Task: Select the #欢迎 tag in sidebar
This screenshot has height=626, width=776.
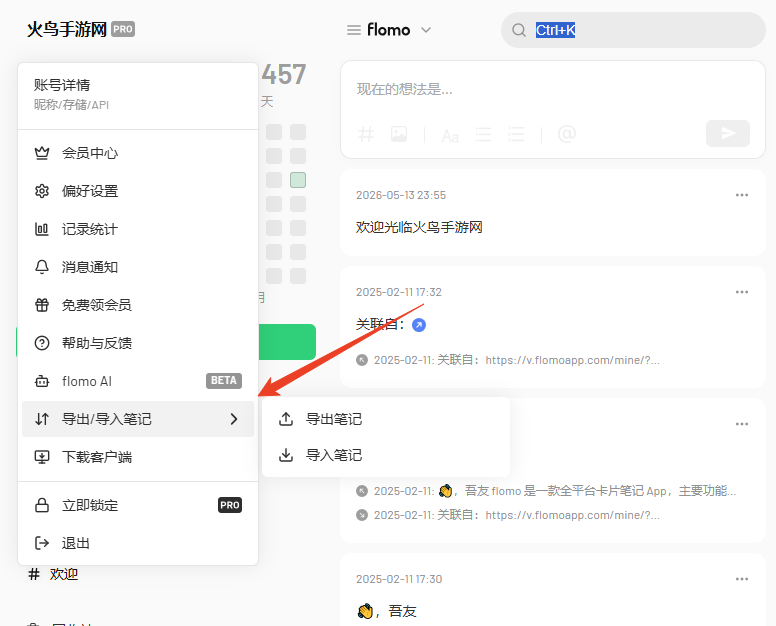Action: coord(53,574)
